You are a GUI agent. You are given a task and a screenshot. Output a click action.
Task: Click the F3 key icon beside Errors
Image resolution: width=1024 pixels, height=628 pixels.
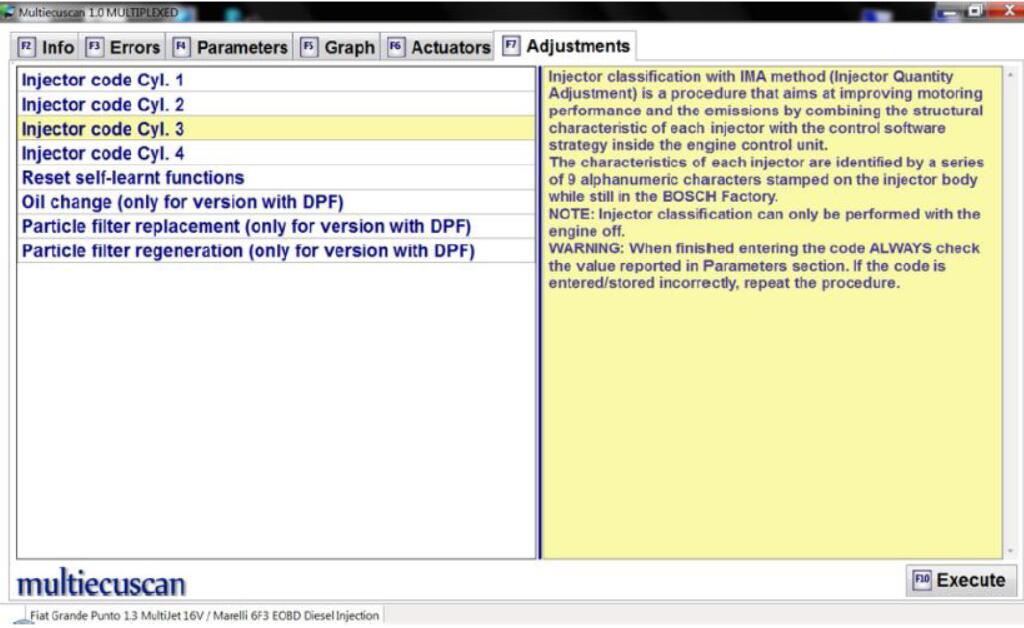tap(94, 47)
